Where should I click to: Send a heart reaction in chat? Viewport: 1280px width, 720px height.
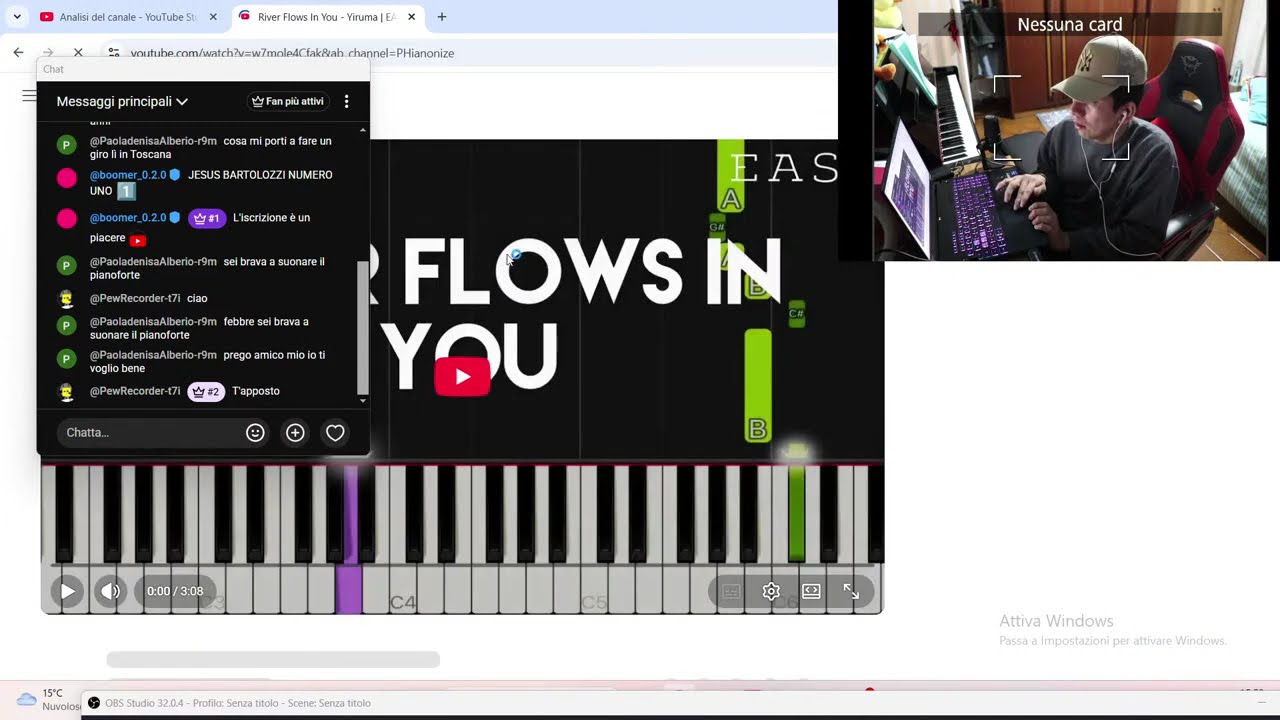point(335,432)
